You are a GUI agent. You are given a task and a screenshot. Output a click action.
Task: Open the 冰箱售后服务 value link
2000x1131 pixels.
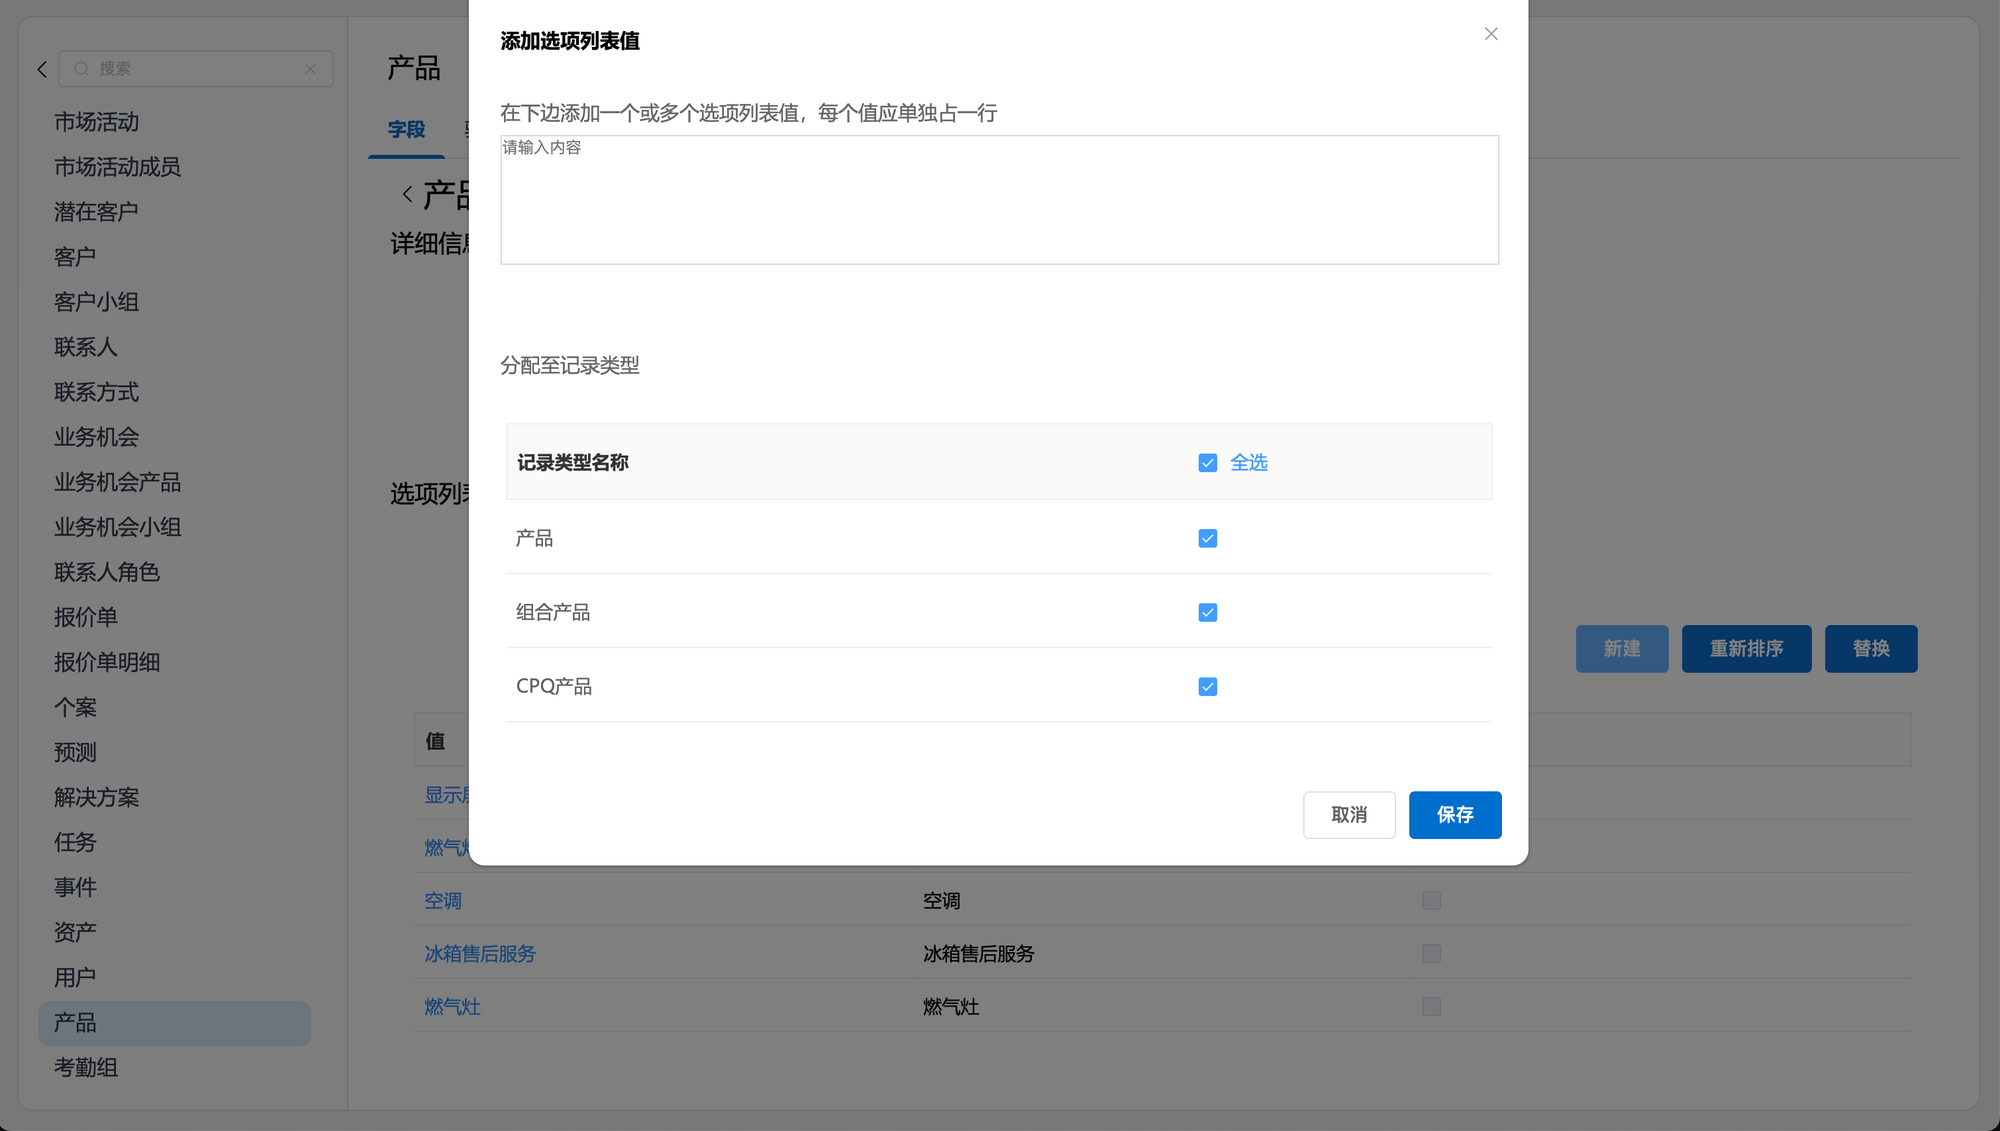pyautogui.click(x=480, y=954)
